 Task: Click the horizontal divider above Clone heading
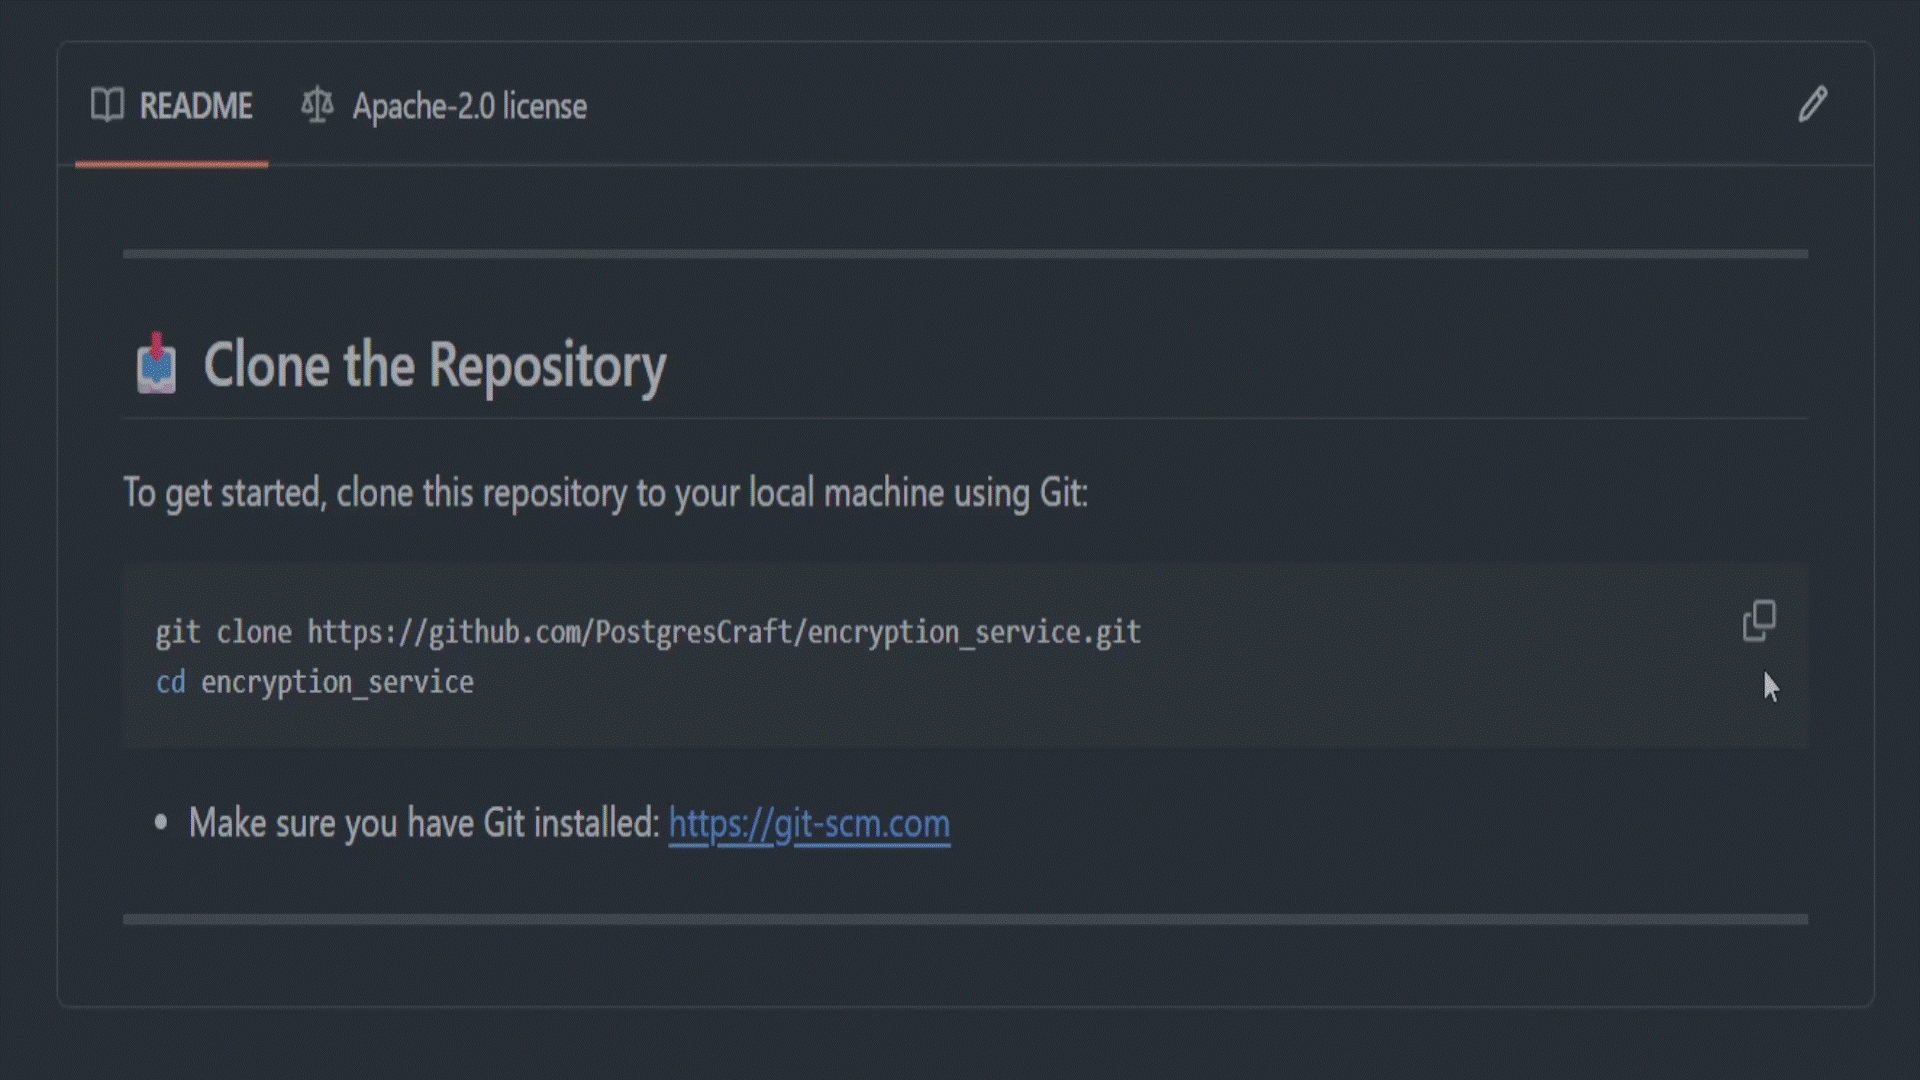click(x=965, y=254)
